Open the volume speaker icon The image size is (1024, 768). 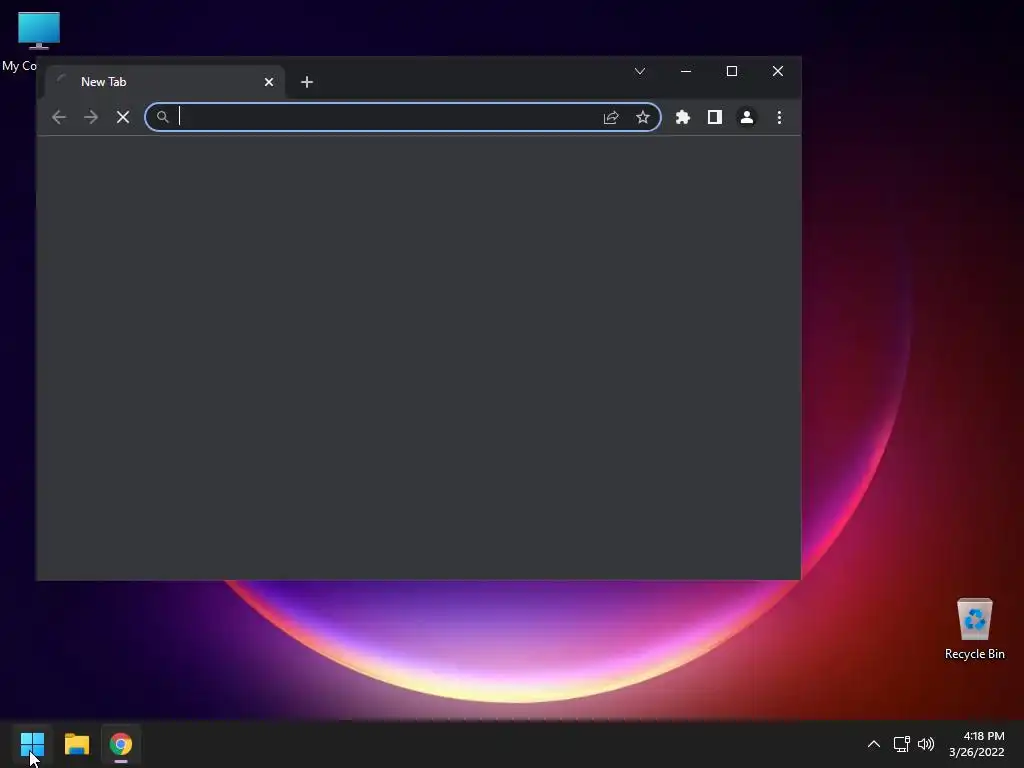click(926, 744)
